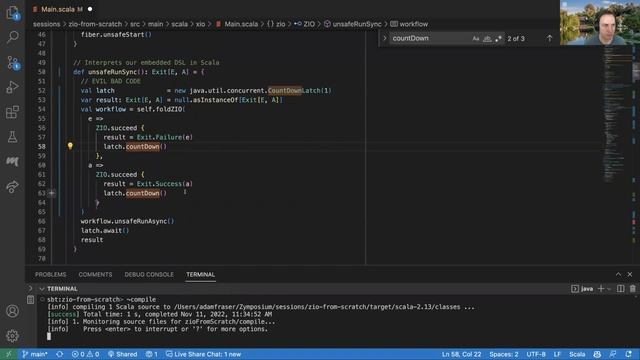Screen dimensions: 640x360
Task: Open remote window indicator in status bar
Action: point(9,354)
